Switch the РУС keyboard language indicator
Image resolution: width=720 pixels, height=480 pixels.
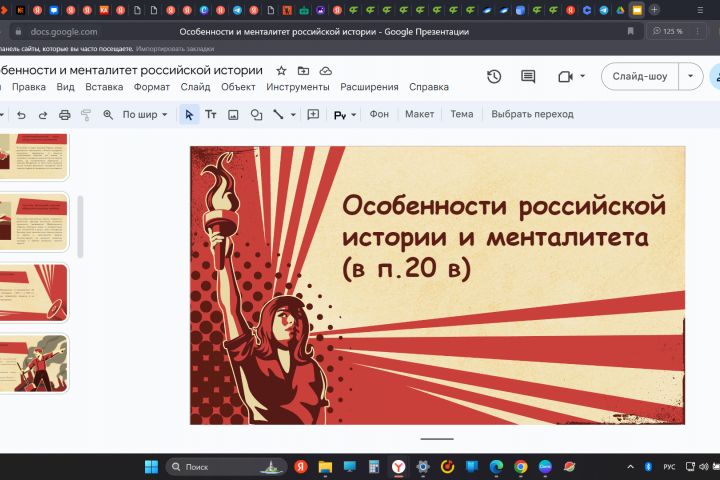click(x=669, y=467)
